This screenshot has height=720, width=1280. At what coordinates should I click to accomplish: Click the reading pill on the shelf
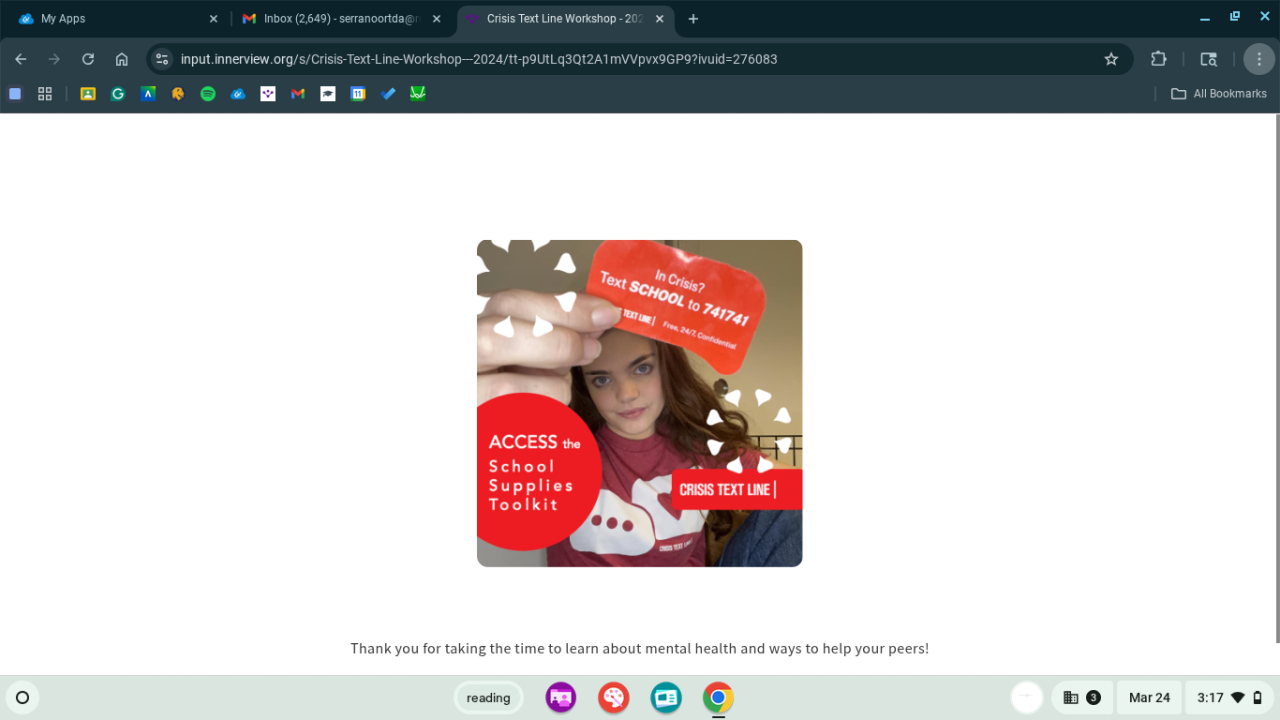(488, 698)
